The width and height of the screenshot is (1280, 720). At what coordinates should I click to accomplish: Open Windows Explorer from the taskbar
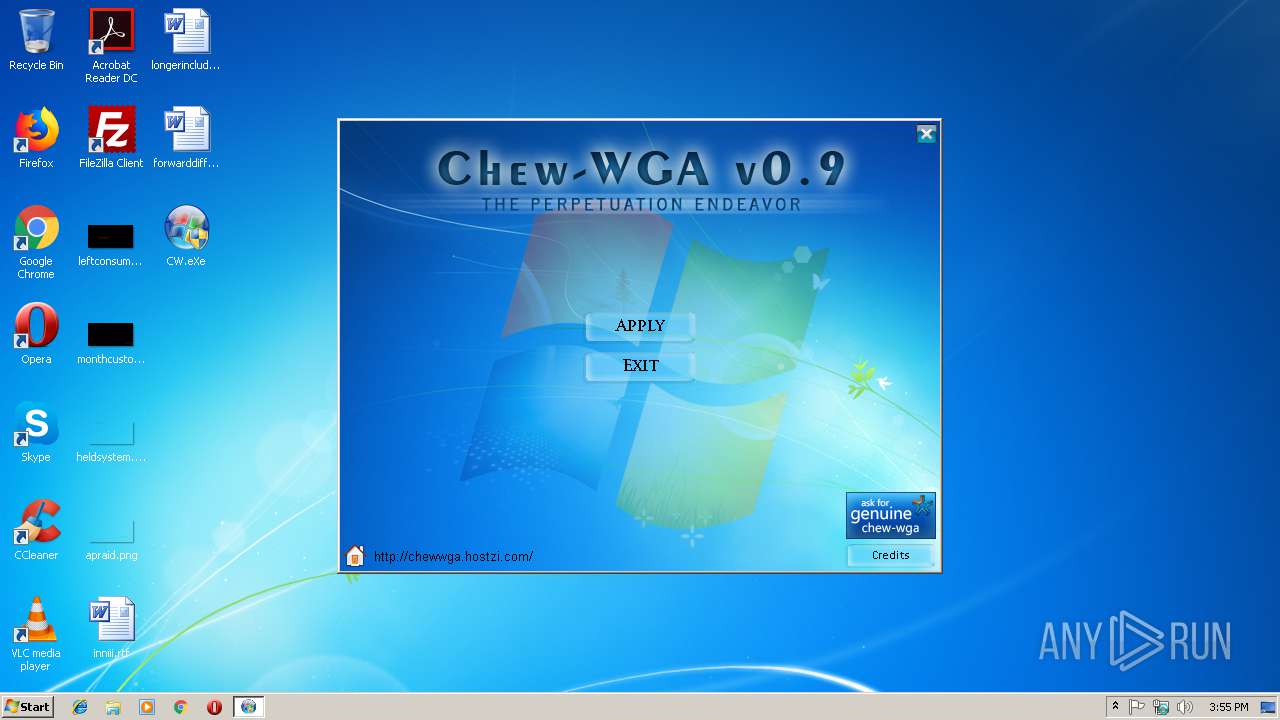tap(113, 707)
